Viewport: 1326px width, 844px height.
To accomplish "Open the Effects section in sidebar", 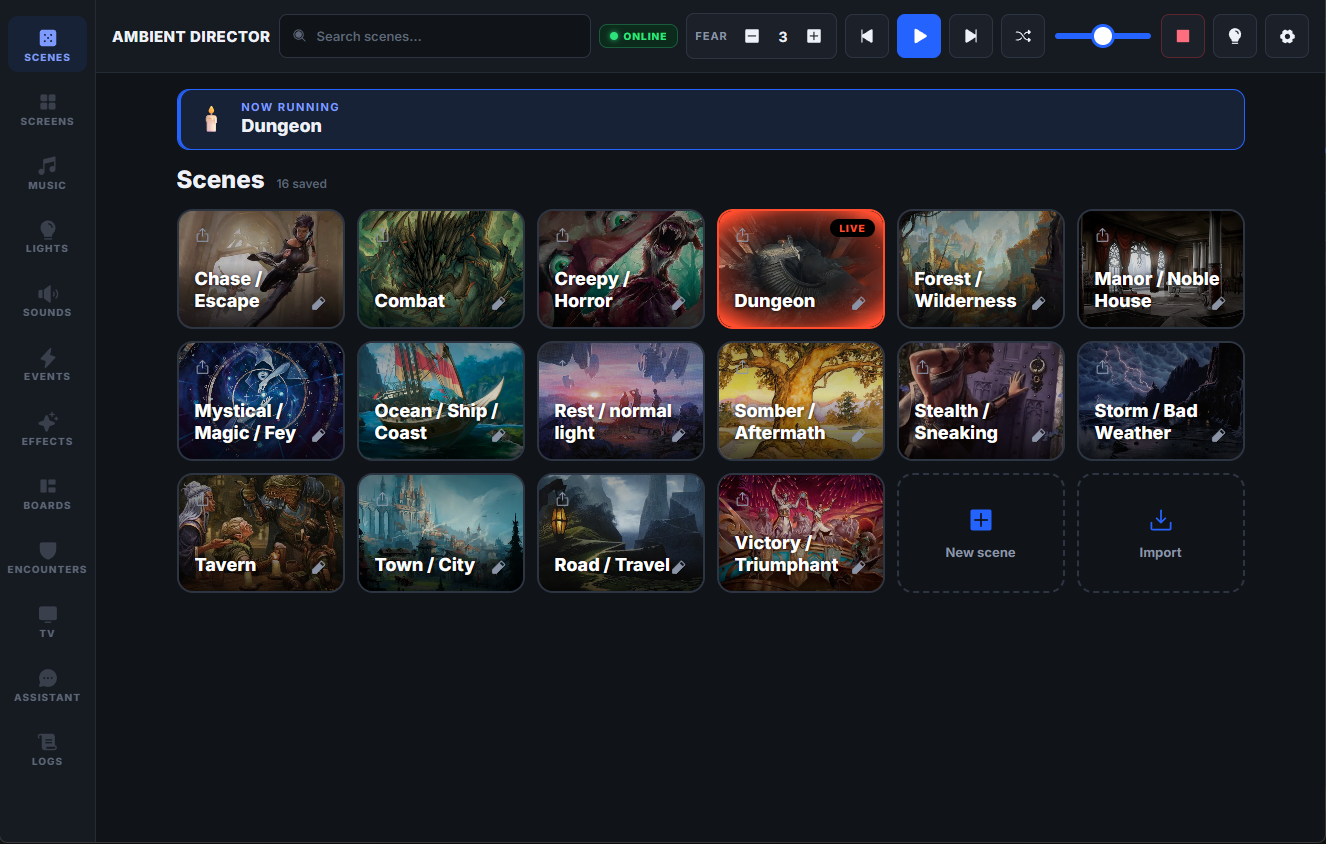I will pyautogui.click(x=47, y=429).
